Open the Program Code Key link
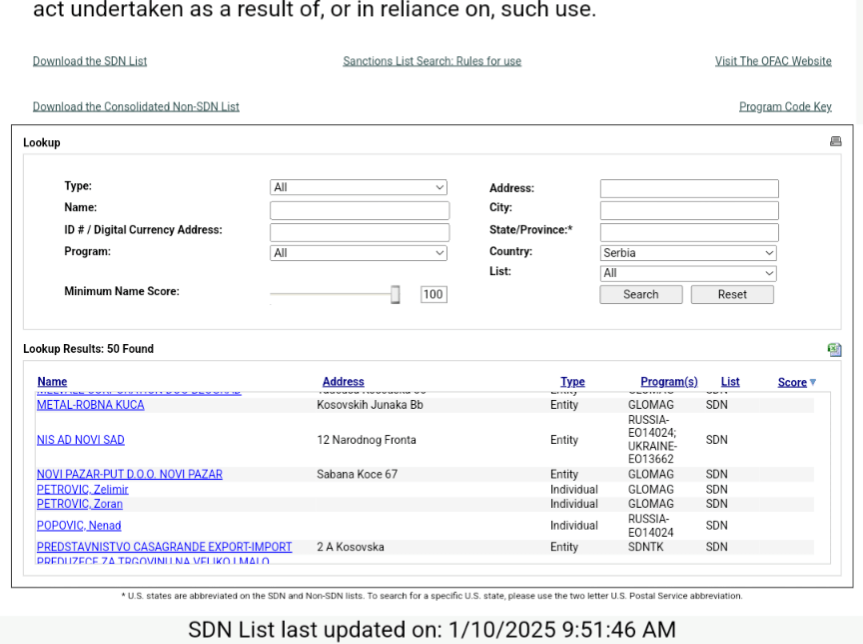This screenshot has width=863, height=644. click(x=785, y=107)
